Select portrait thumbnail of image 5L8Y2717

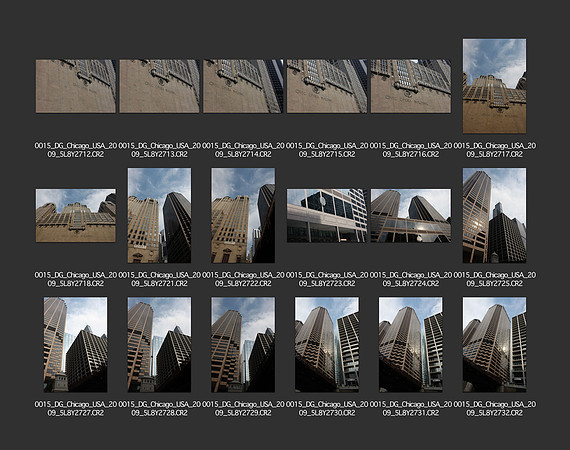[494, 86]
